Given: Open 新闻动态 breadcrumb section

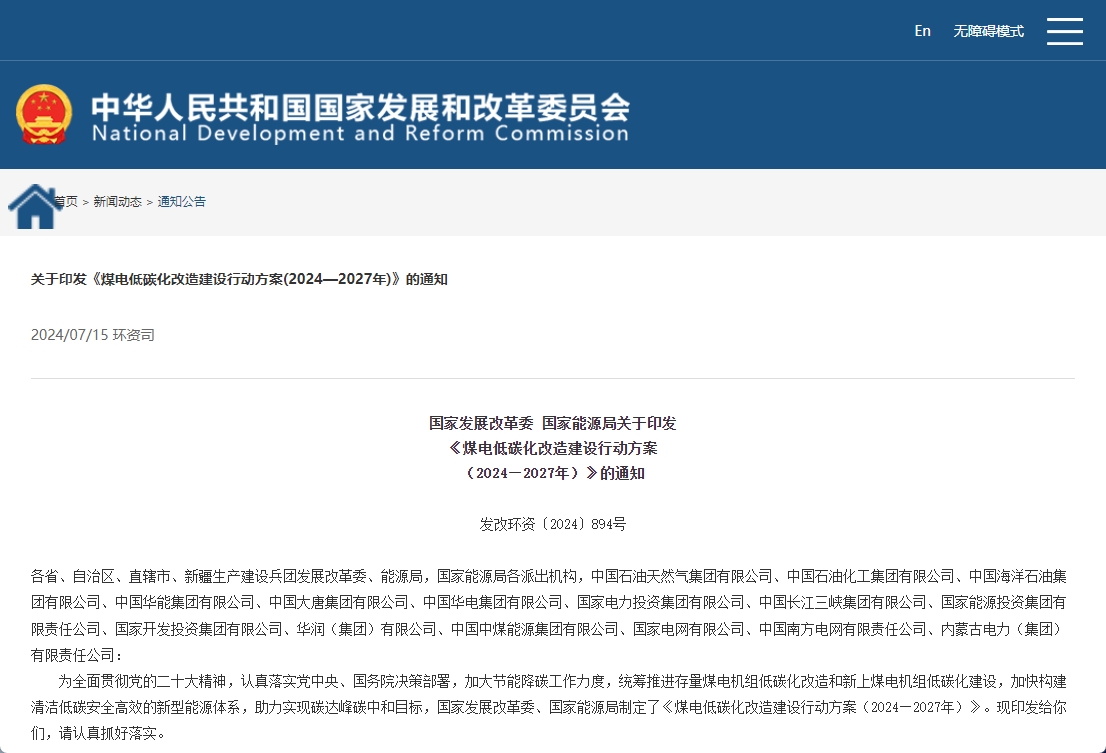Looking at the screenshot, I should pyautogui.click(x=117, y=202).
